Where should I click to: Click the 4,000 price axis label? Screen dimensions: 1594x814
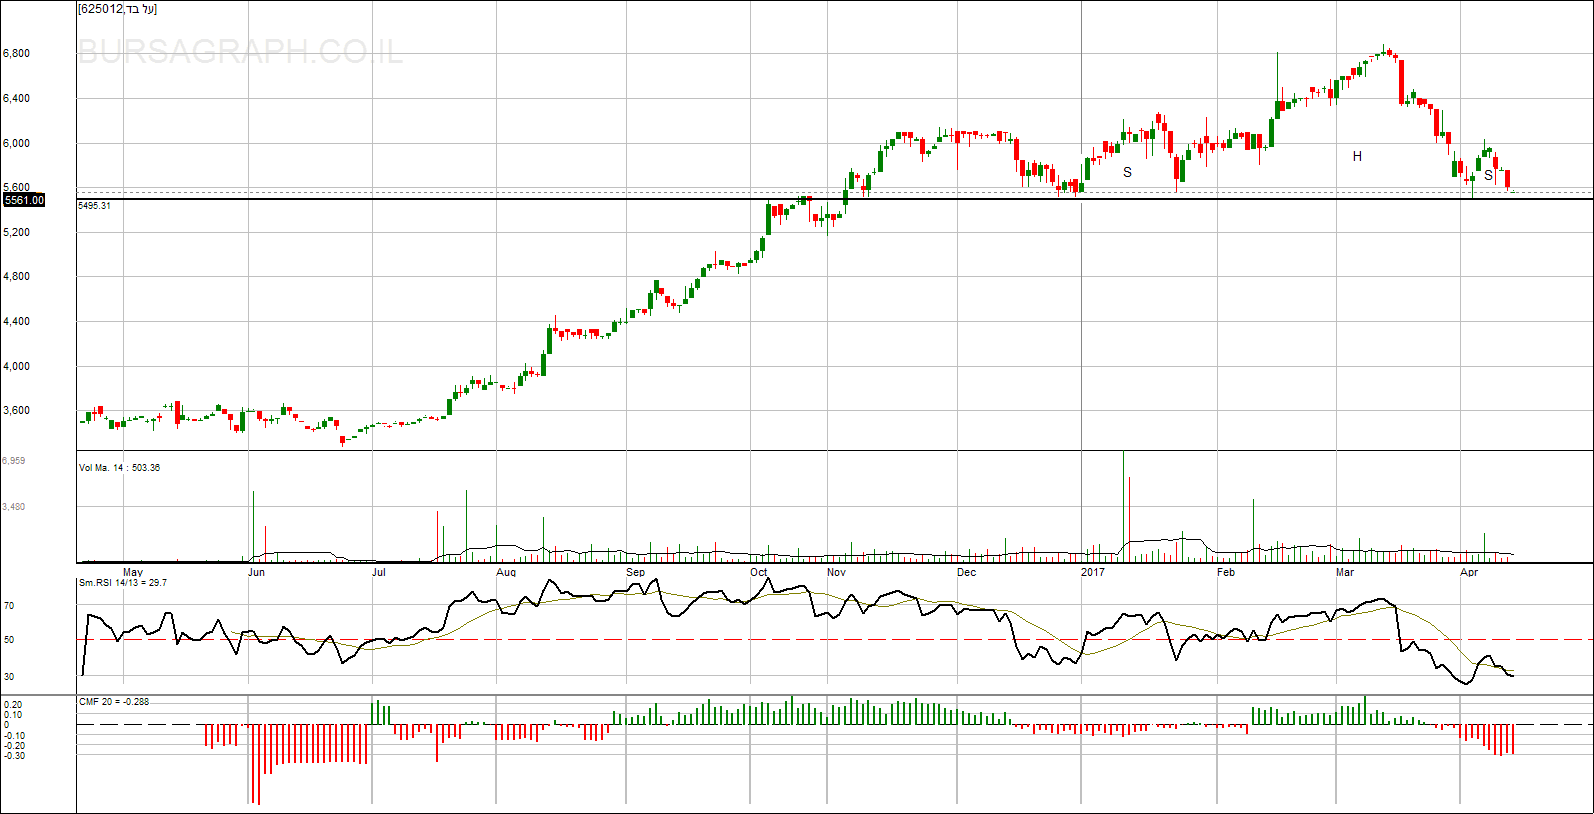click(x=16, y=367)
